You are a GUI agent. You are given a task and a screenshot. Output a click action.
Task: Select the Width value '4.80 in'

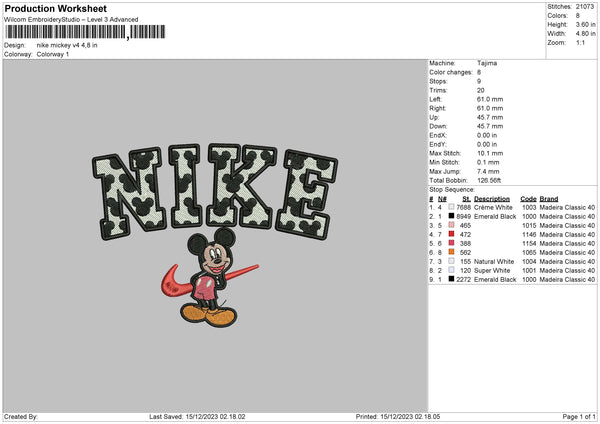click(x=585, y=34)
